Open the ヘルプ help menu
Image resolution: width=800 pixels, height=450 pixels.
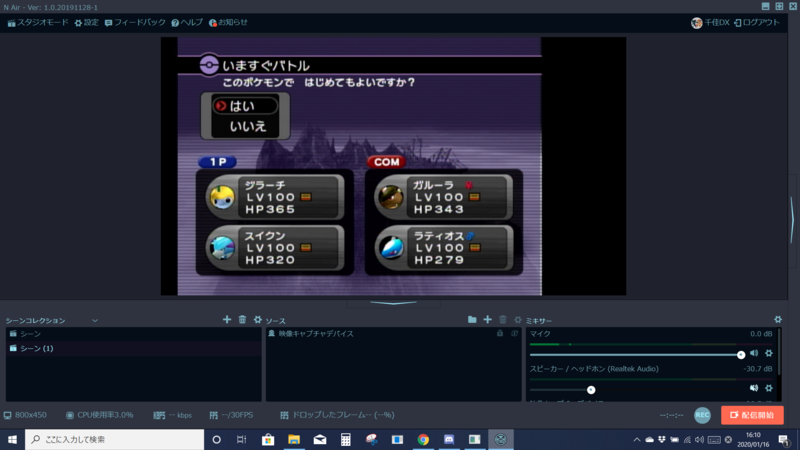click(x=187, y=22)
